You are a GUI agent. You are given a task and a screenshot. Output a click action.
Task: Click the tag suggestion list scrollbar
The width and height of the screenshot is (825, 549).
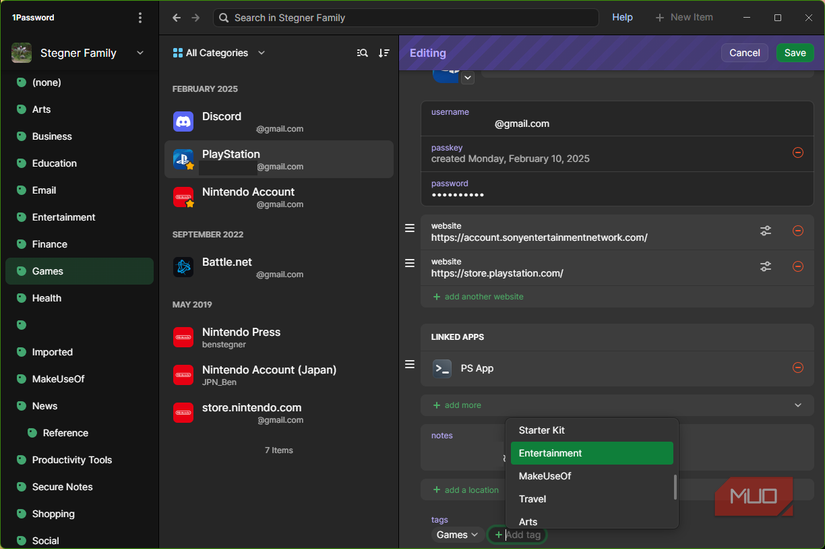pyautogui.click(x=675, y=487)
